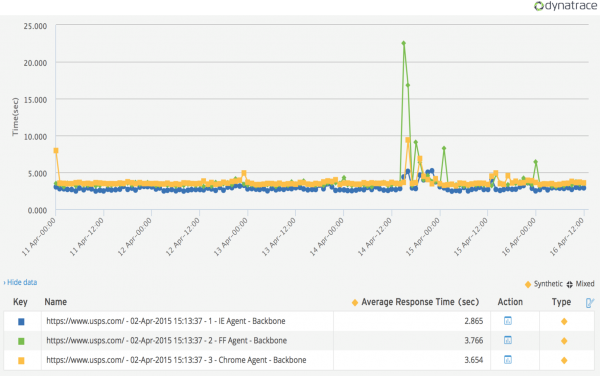Select the IE Agent - Backbone test name

(166, 321)
